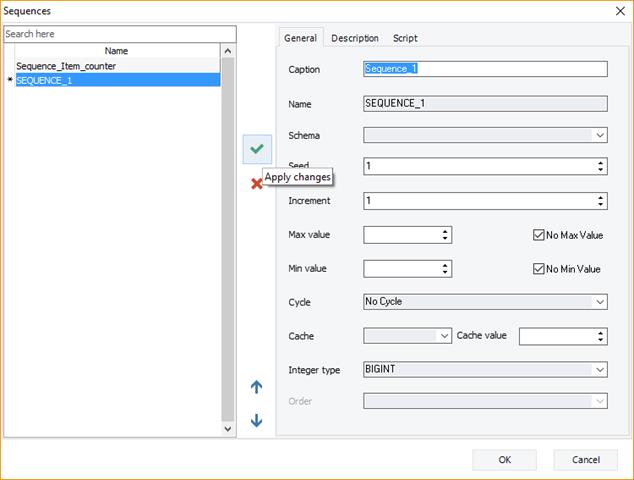Adjust the Increment value stepper

600,201
